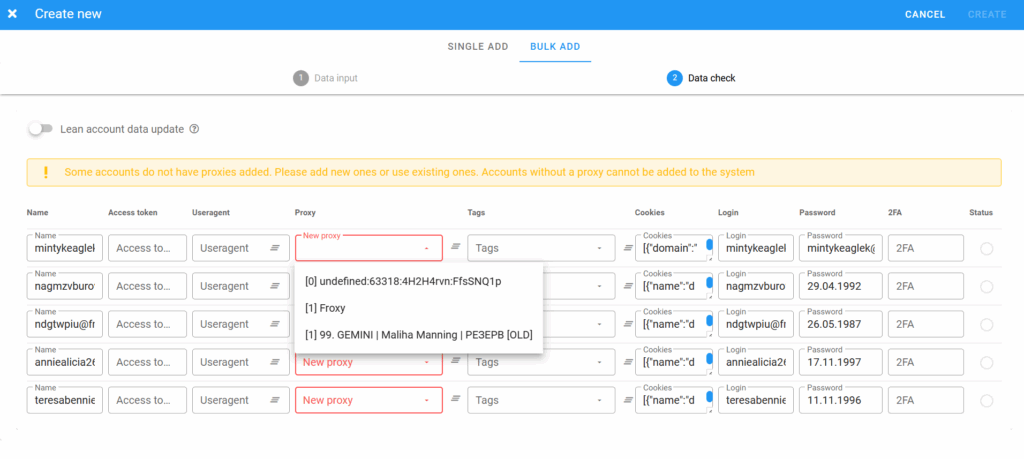Screen dimensions: 1024x459
Task: Click CANCEL in the header
Action: (x=925, y=14)
